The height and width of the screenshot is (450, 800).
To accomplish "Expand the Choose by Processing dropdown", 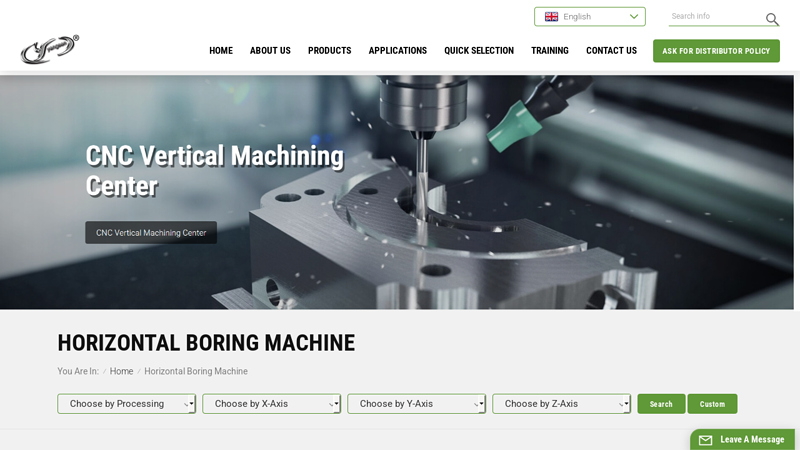I will pos(126,404).
